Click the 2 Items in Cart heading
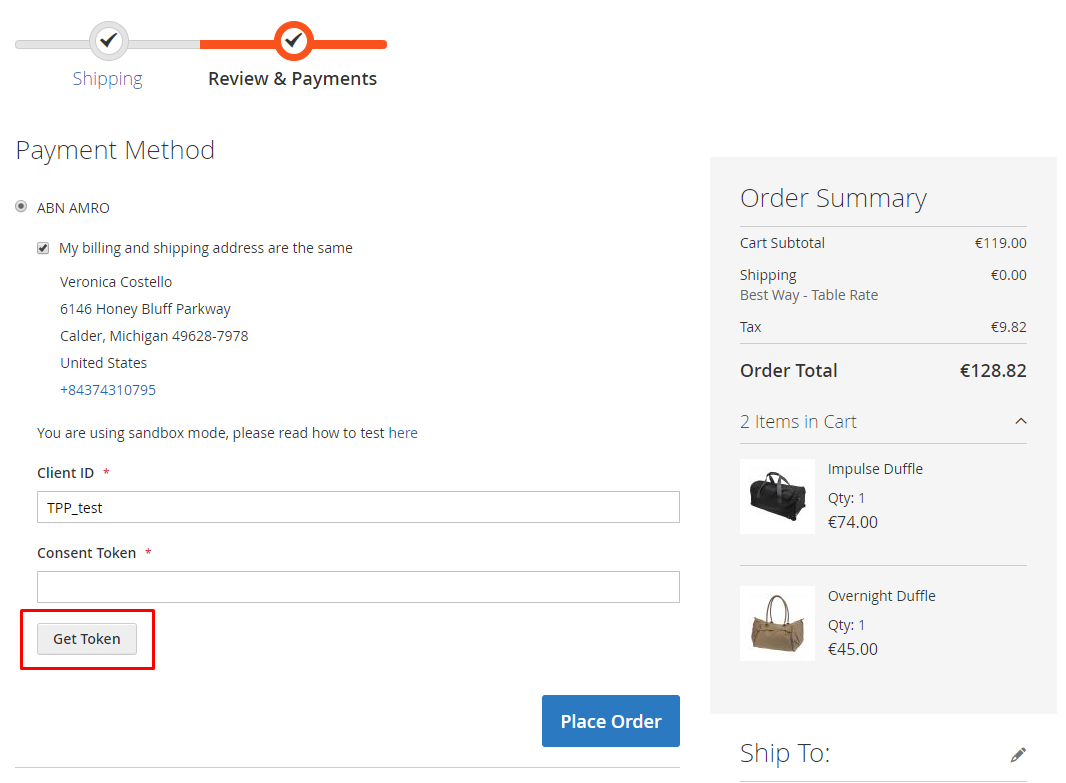Screen dimensions: 1066x783 [798, 421]
